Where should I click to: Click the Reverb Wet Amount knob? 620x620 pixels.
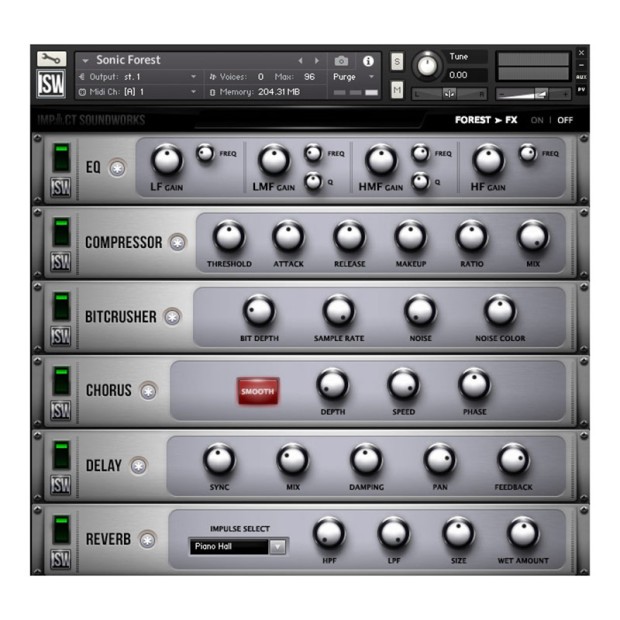pos(523,533)
